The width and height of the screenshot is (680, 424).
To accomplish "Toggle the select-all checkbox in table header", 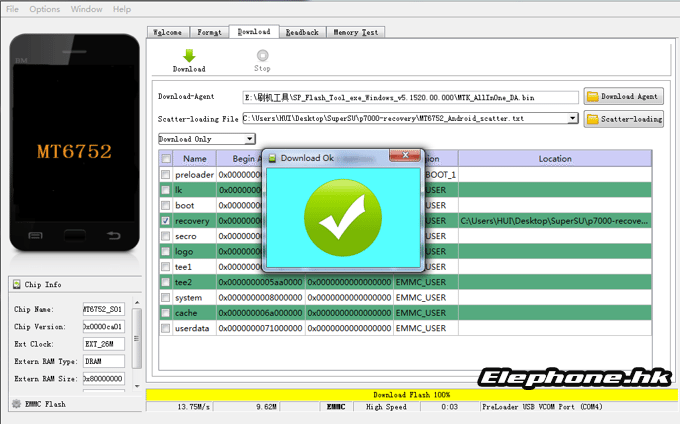I will point(166,159).
